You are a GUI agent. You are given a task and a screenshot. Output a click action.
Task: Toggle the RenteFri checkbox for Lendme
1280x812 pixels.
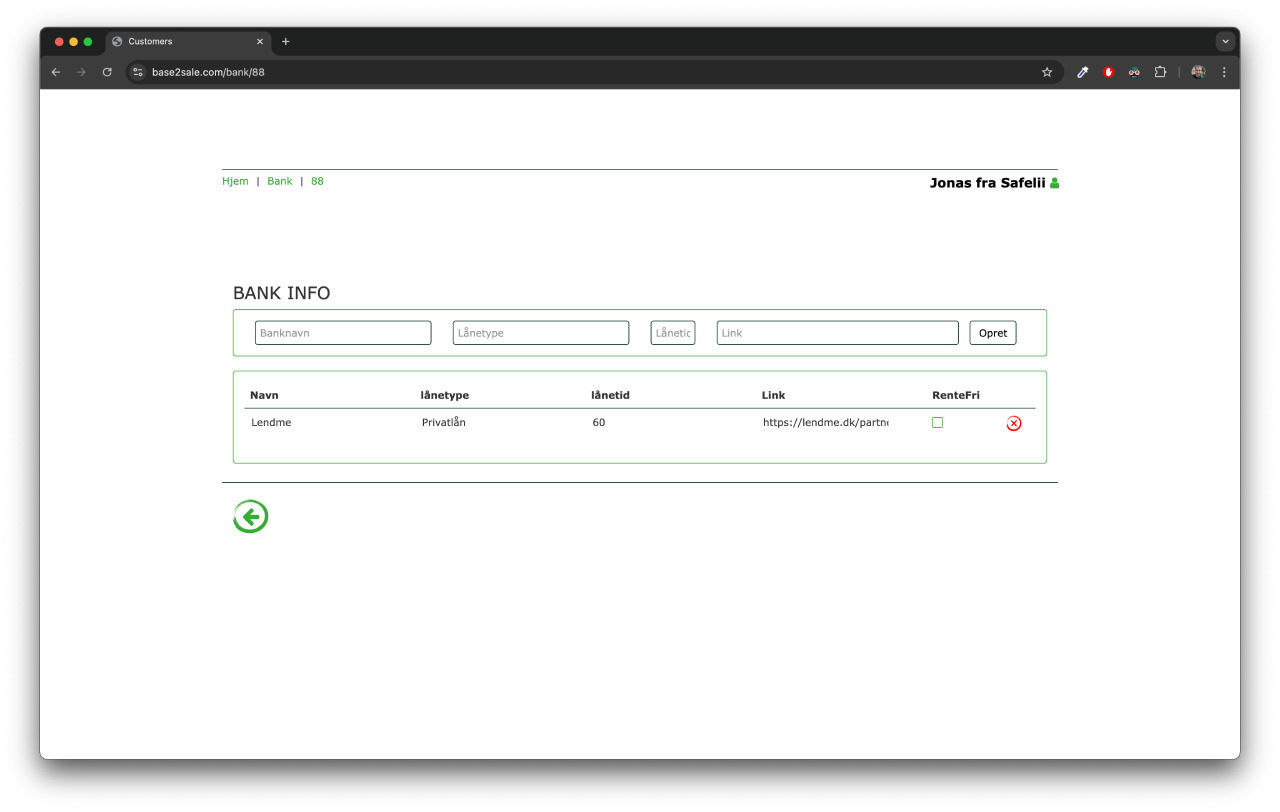pos(937,423)
